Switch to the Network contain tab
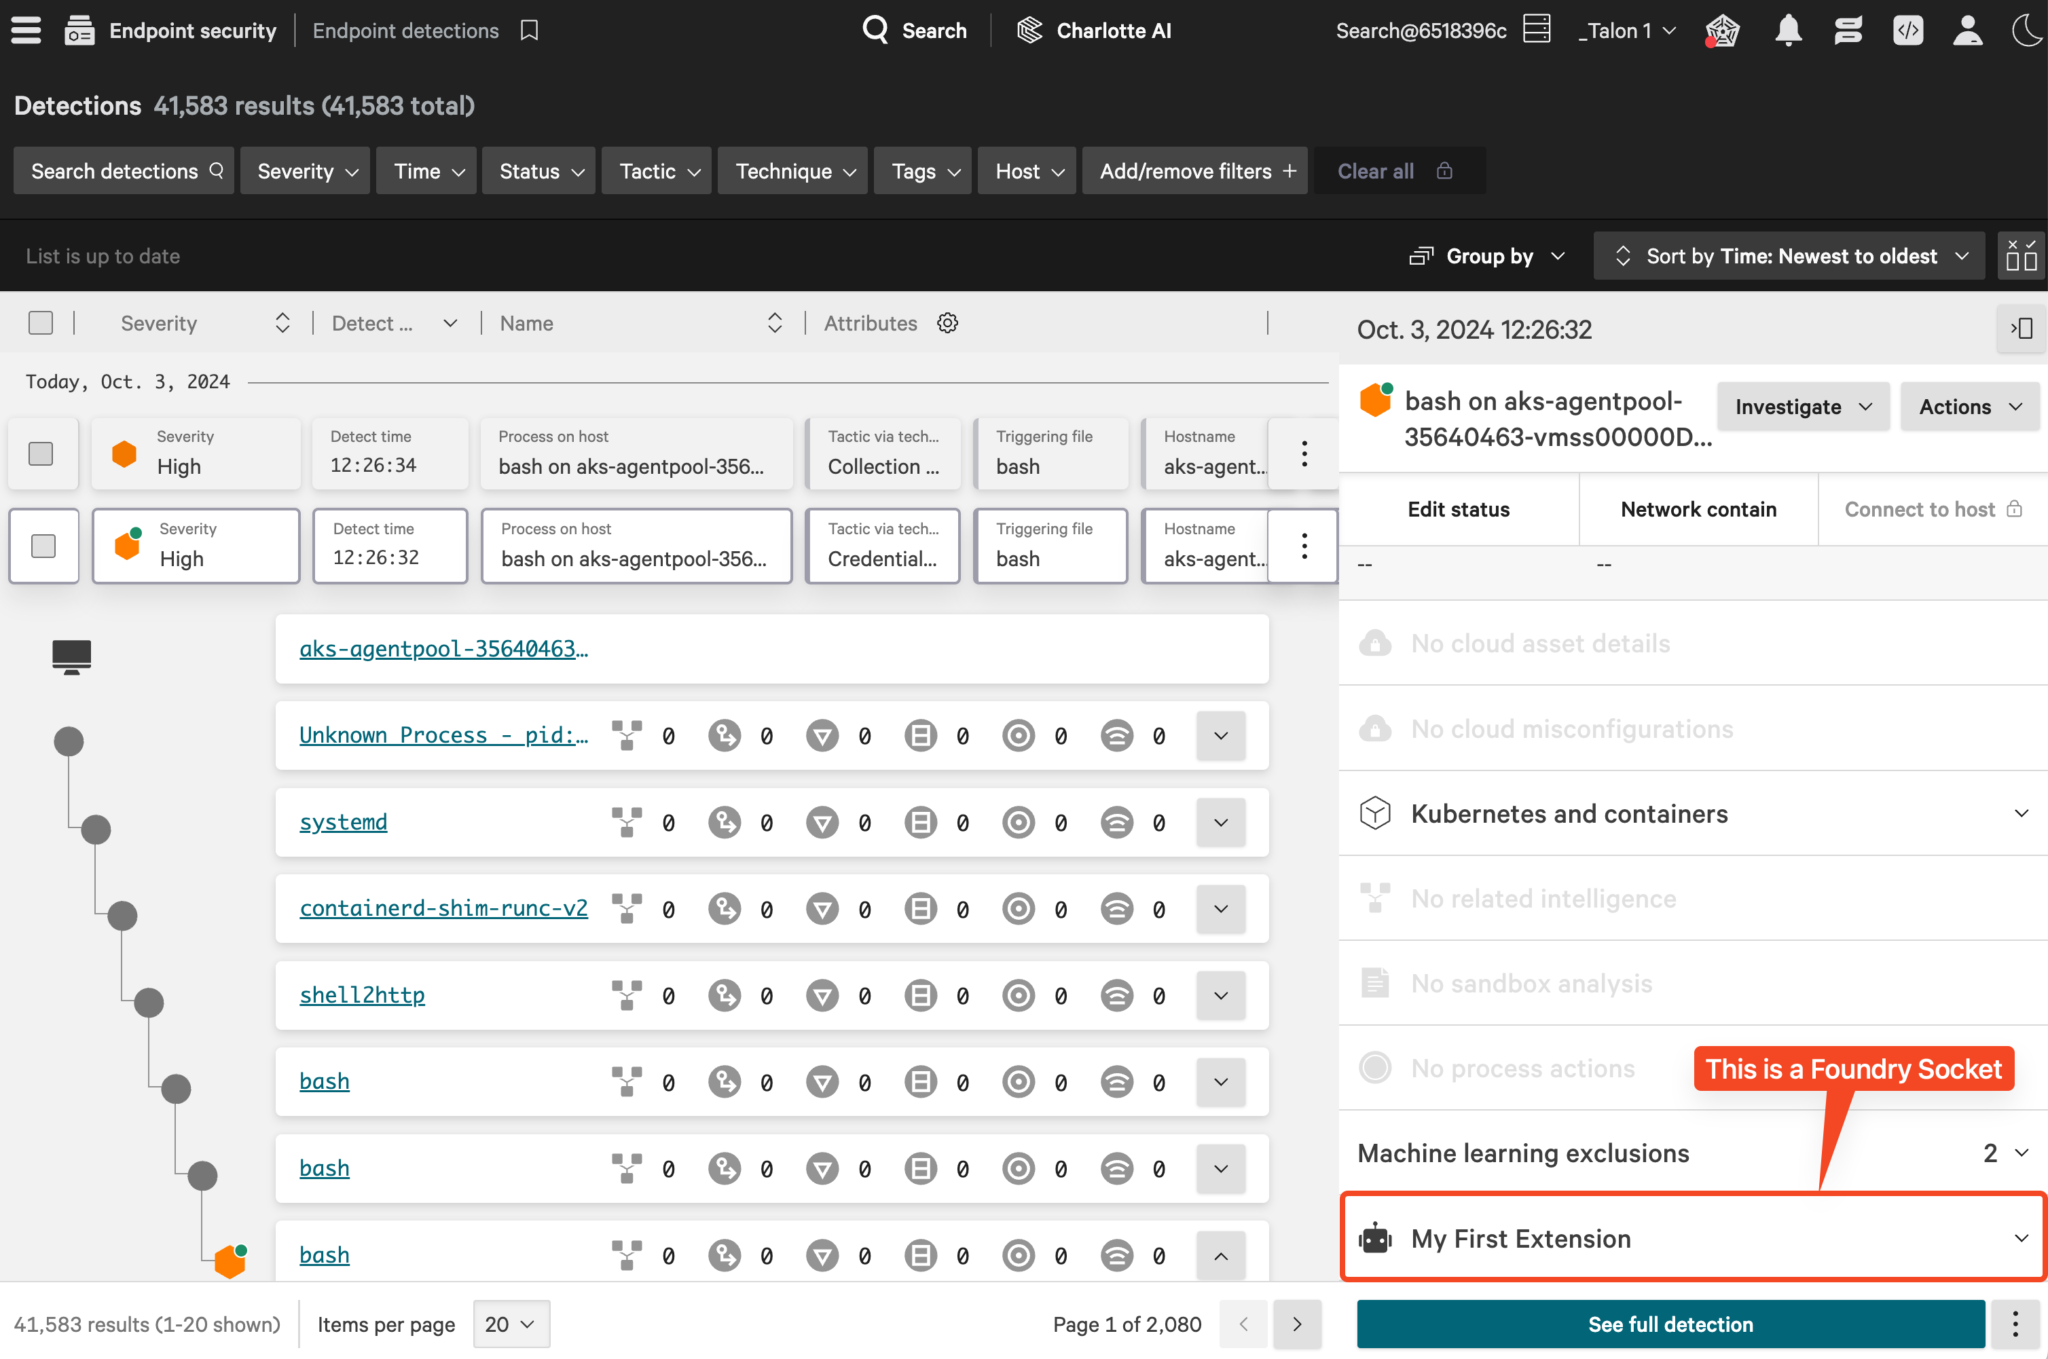2048x1359 pixels. (x=1697, y=509)
